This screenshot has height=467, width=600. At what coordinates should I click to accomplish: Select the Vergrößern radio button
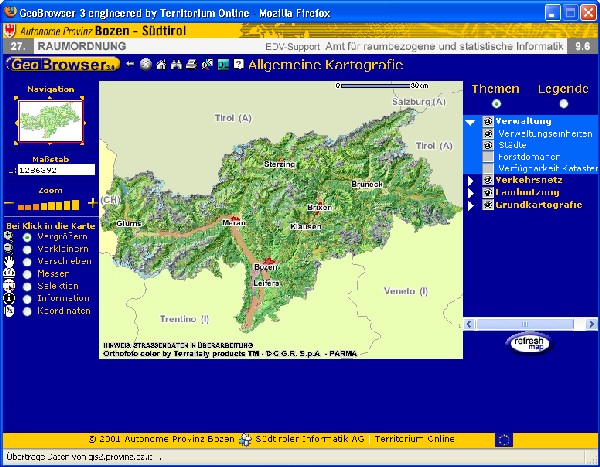(27, 237)
